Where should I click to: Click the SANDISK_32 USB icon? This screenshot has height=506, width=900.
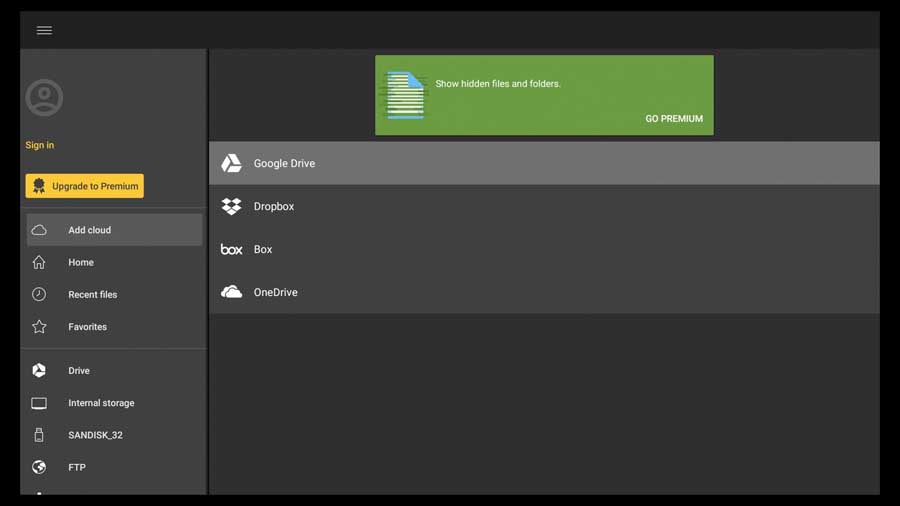pyautogui.click(x=39, y=435)
